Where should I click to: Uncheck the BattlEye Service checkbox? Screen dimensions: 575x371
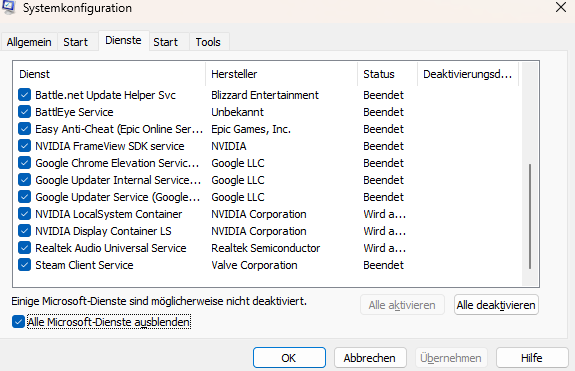24,112
